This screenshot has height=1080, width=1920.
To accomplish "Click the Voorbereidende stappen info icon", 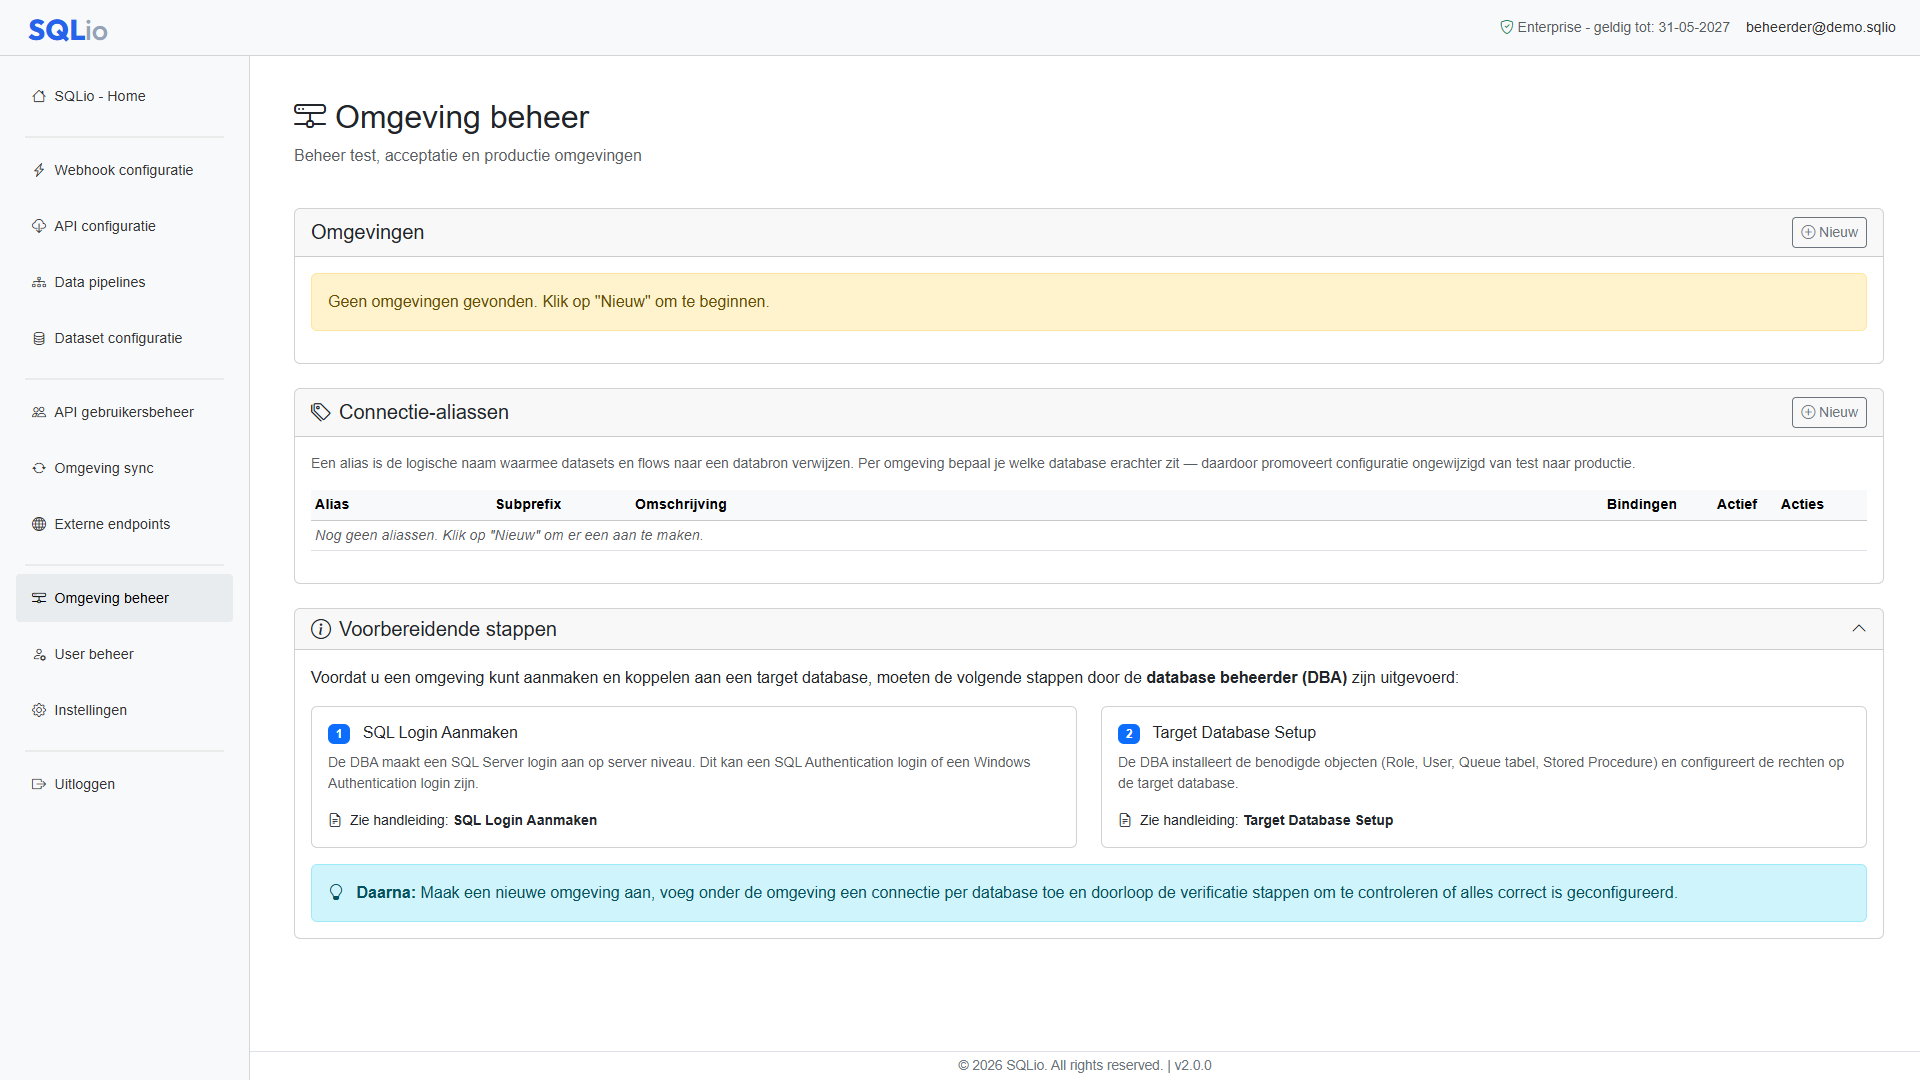I will [x=321, y=629].
